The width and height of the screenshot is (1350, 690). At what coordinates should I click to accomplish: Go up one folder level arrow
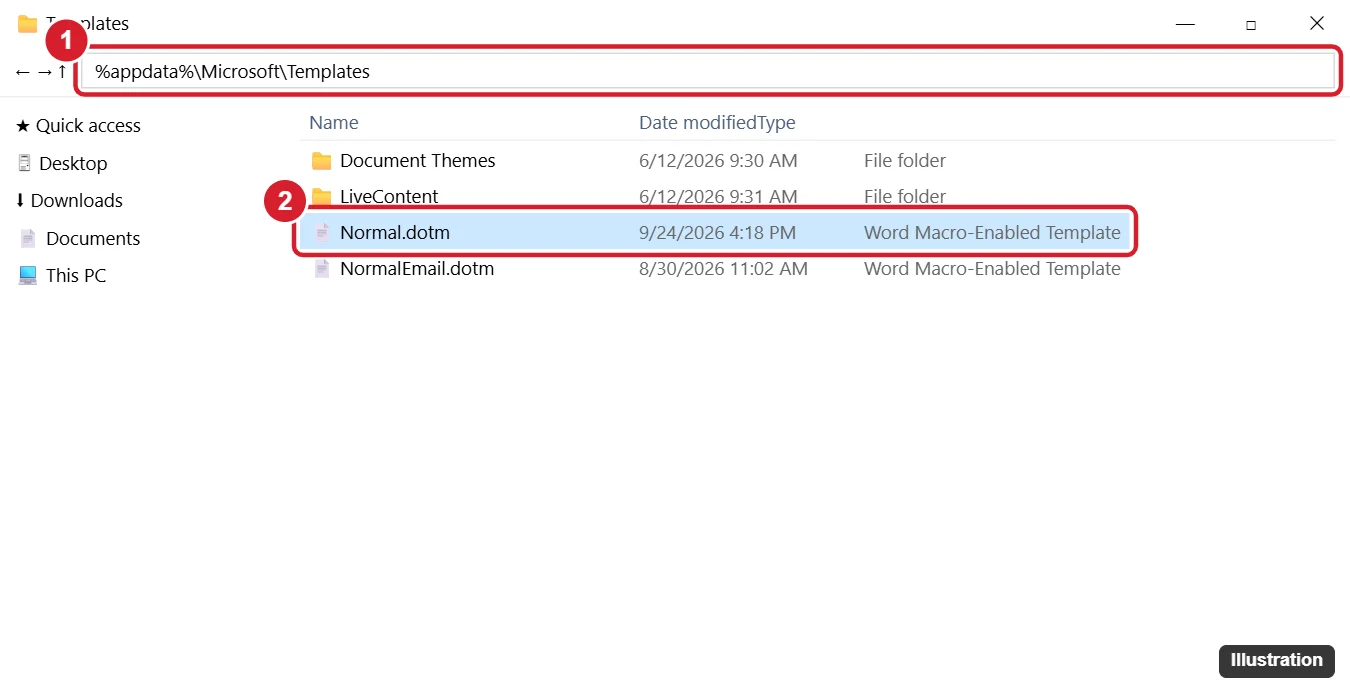[x=62, y=72]
